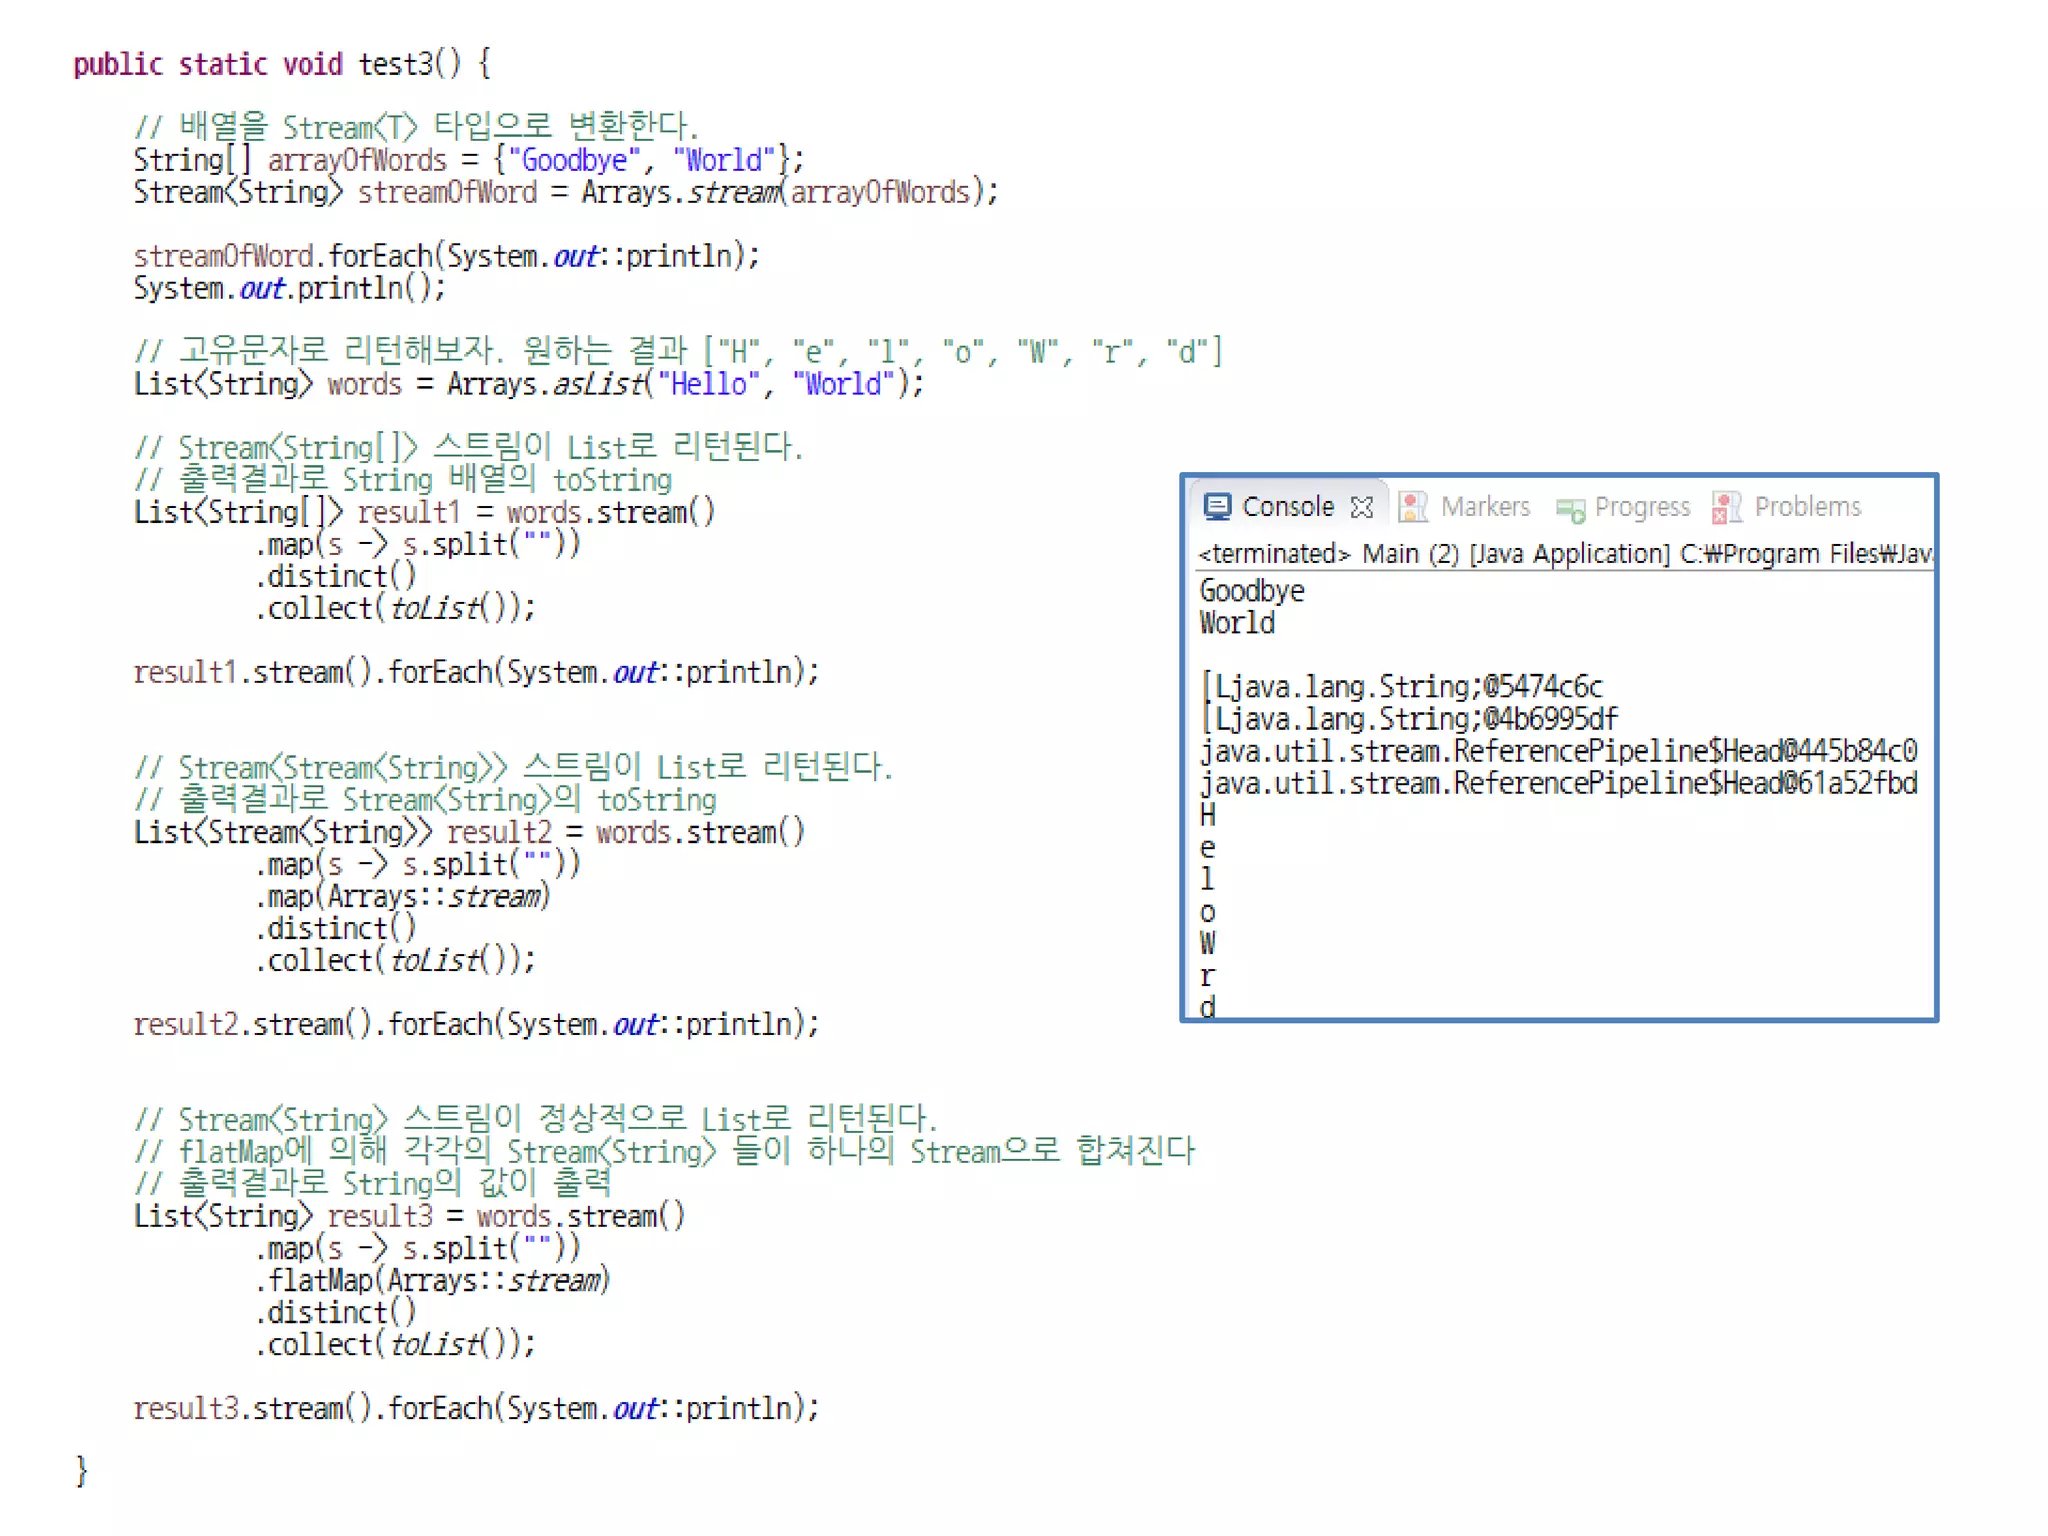The height and width of the screenshot is (1536, 2048).
Task: Switch to the Problems tab
Action: pyautogui.click(x=1807, y=507)
